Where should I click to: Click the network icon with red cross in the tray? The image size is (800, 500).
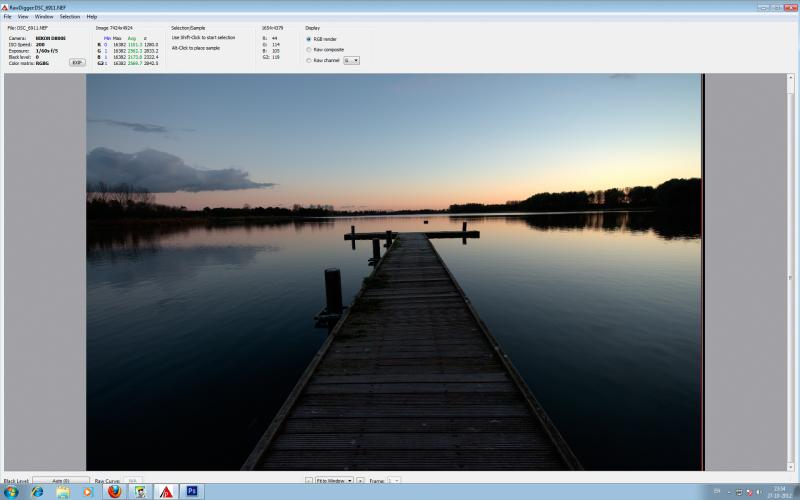[x=749, y=492]
